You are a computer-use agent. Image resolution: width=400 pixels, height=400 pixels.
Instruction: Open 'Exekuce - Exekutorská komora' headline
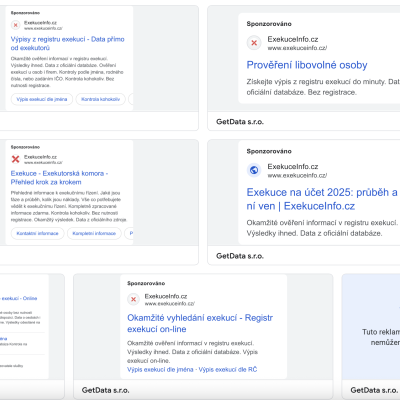[x=59, y=178]
